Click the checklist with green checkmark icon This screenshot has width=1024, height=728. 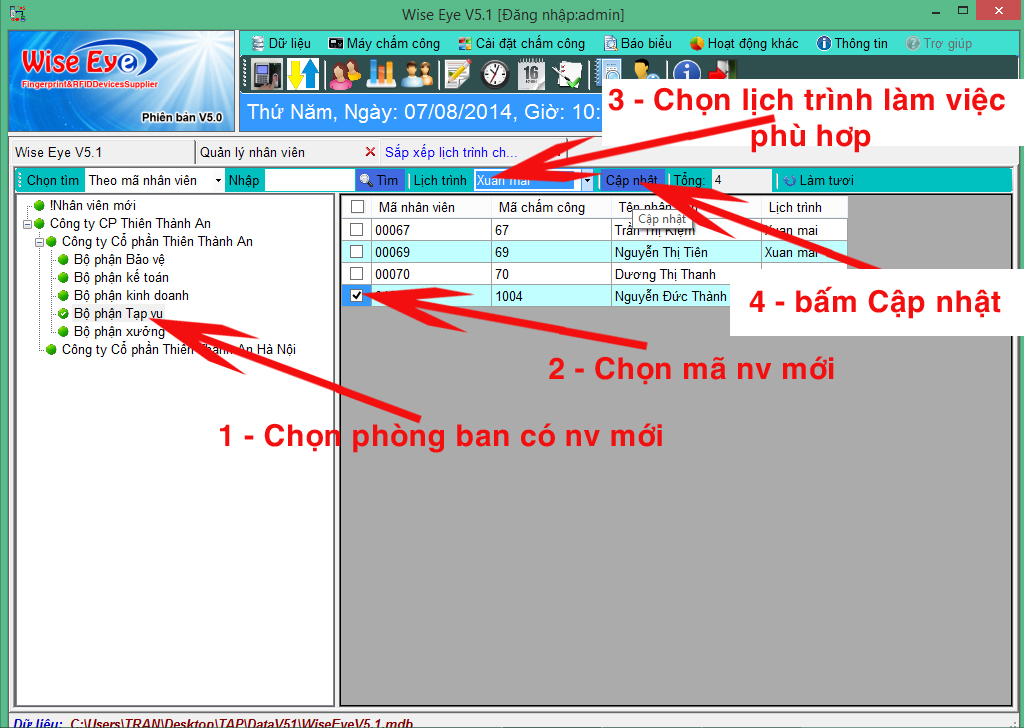567,74
